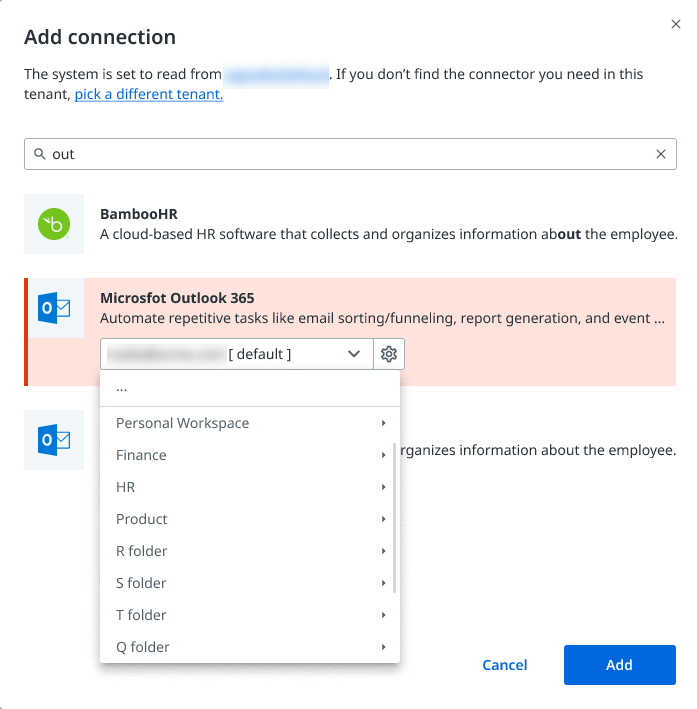Screen dimensions: 697x709
Task: Select HR from the folder list
Action: [x=126, y=487]
